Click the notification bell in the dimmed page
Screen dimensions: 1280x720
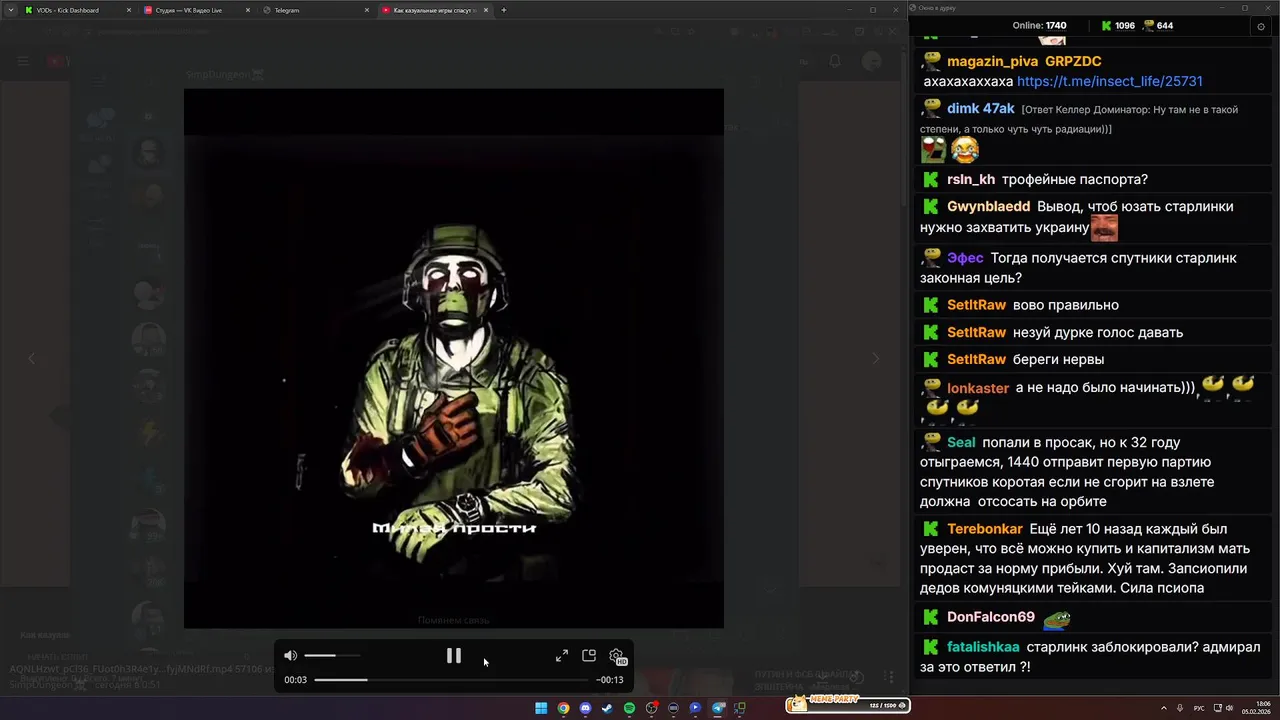tap(835, 62)
